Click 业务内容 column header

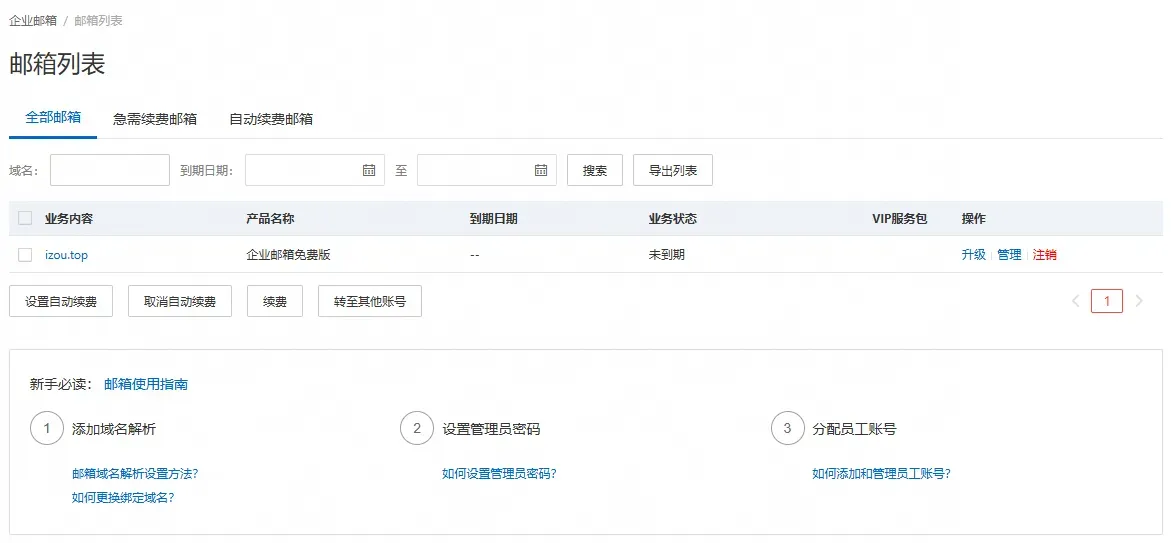[69, 219]
